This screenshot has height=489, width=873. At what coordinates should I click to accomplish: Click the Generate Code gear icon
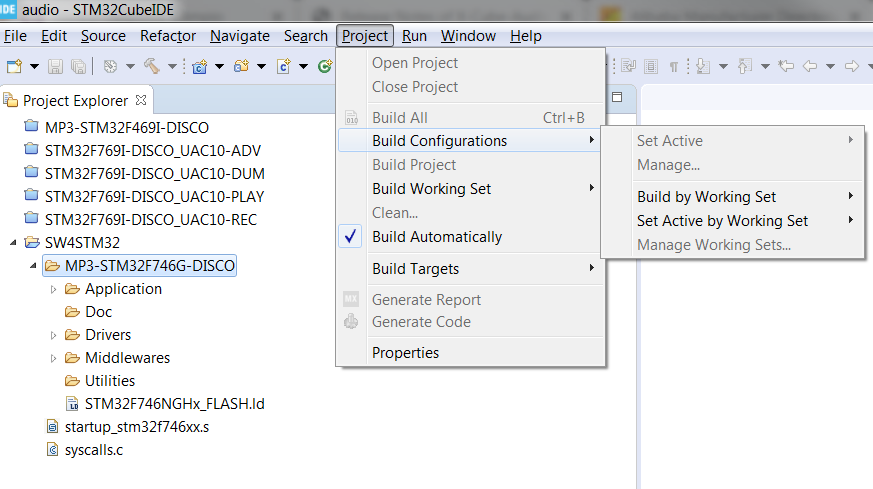(x=351, y=321)
